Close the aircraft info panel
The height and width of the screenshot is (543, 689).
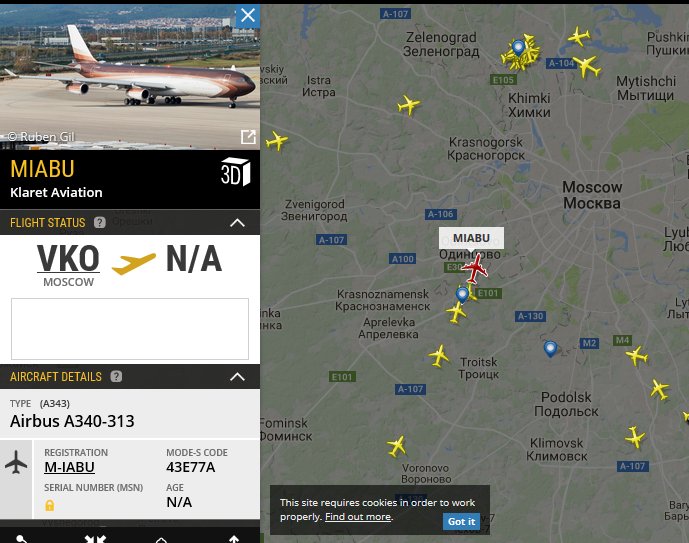click(248, 16)
